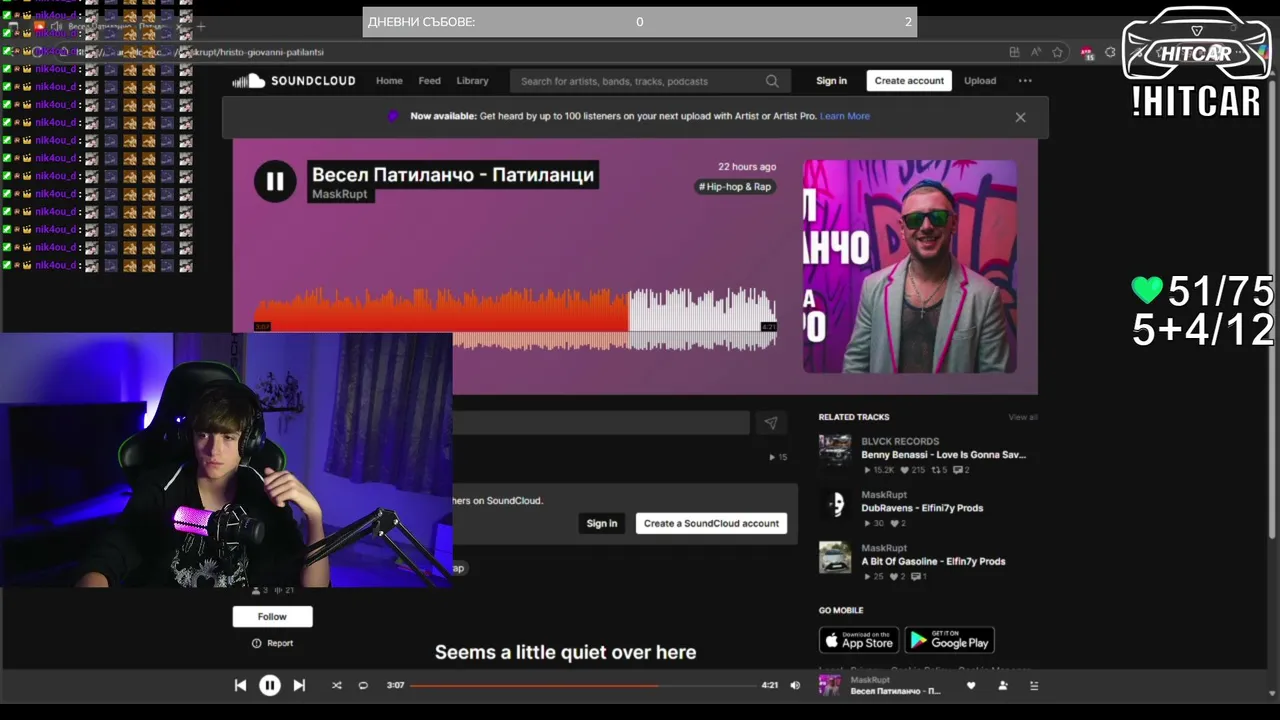Click the red extension icon with badge 15

(x=1087, y=53)
